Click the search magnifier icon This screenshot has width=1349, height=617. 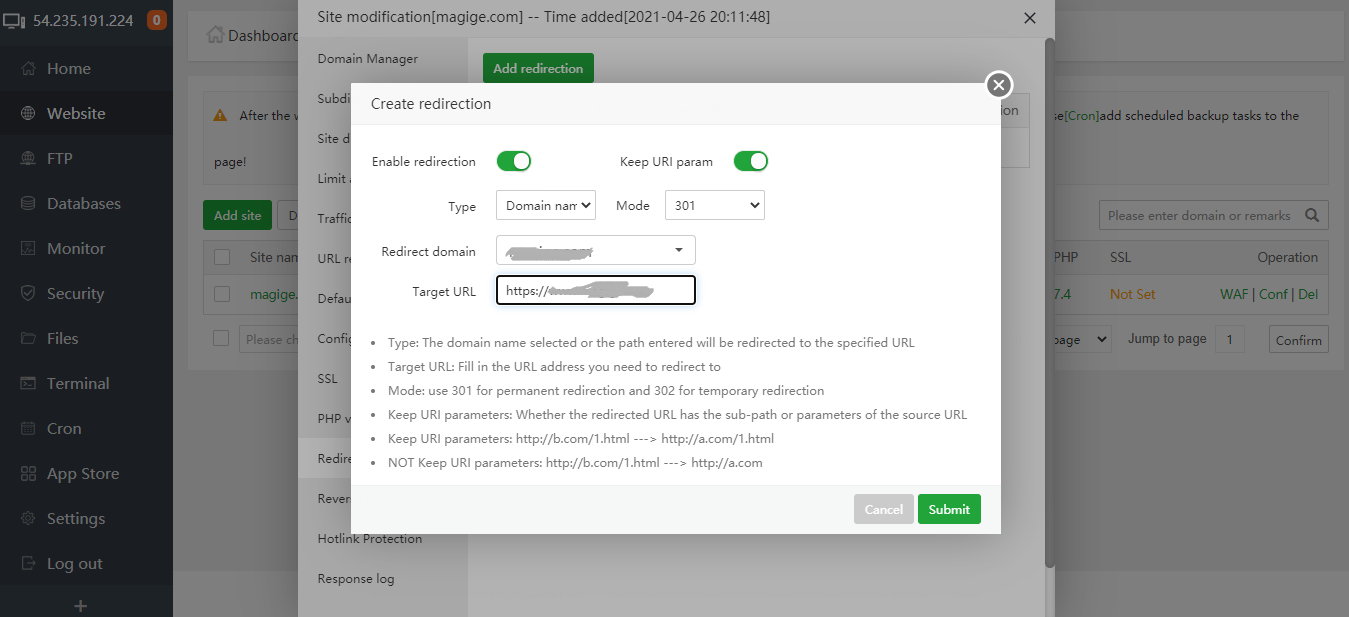click(1312, 215)
